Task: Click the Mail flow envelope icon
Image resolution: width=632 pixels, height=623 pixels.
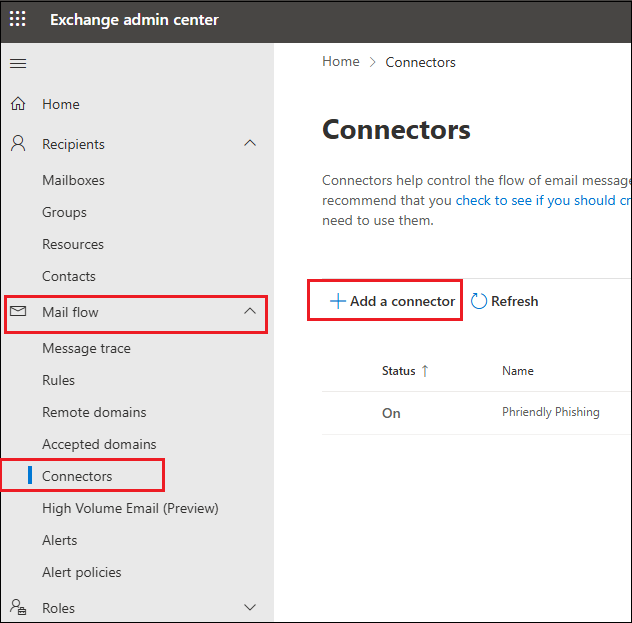Action: (18, 311)
